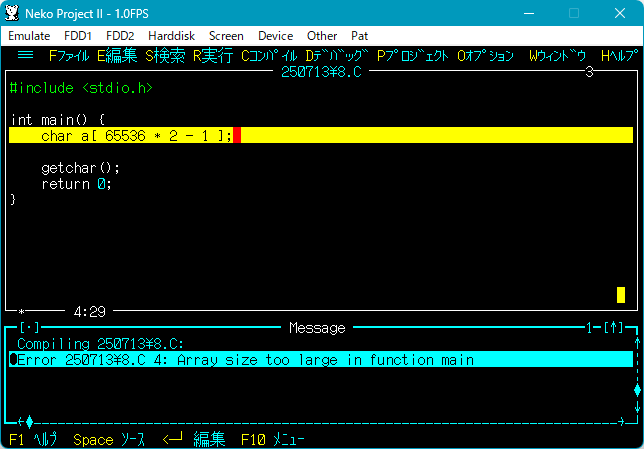Click the int main() { line
Image resolution: width=644 pixels, height=449 pixels.
(58, 120)
